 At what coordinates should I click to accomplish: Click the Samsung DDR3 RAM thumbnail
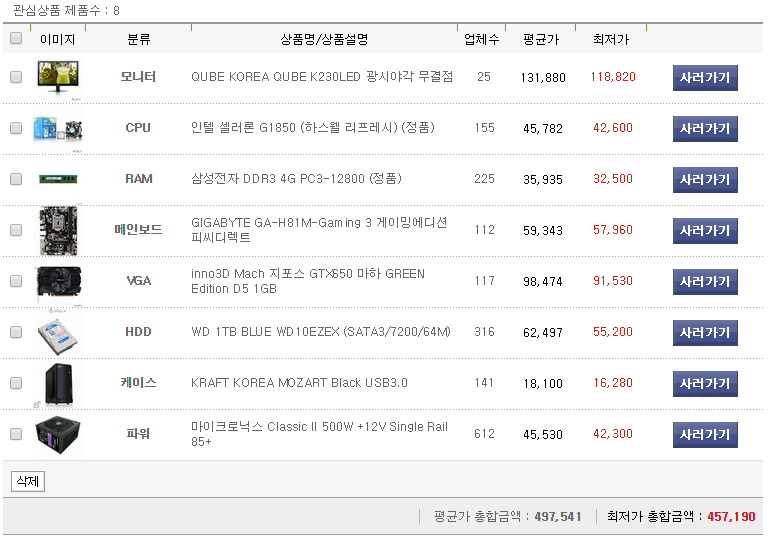[57, 179]
